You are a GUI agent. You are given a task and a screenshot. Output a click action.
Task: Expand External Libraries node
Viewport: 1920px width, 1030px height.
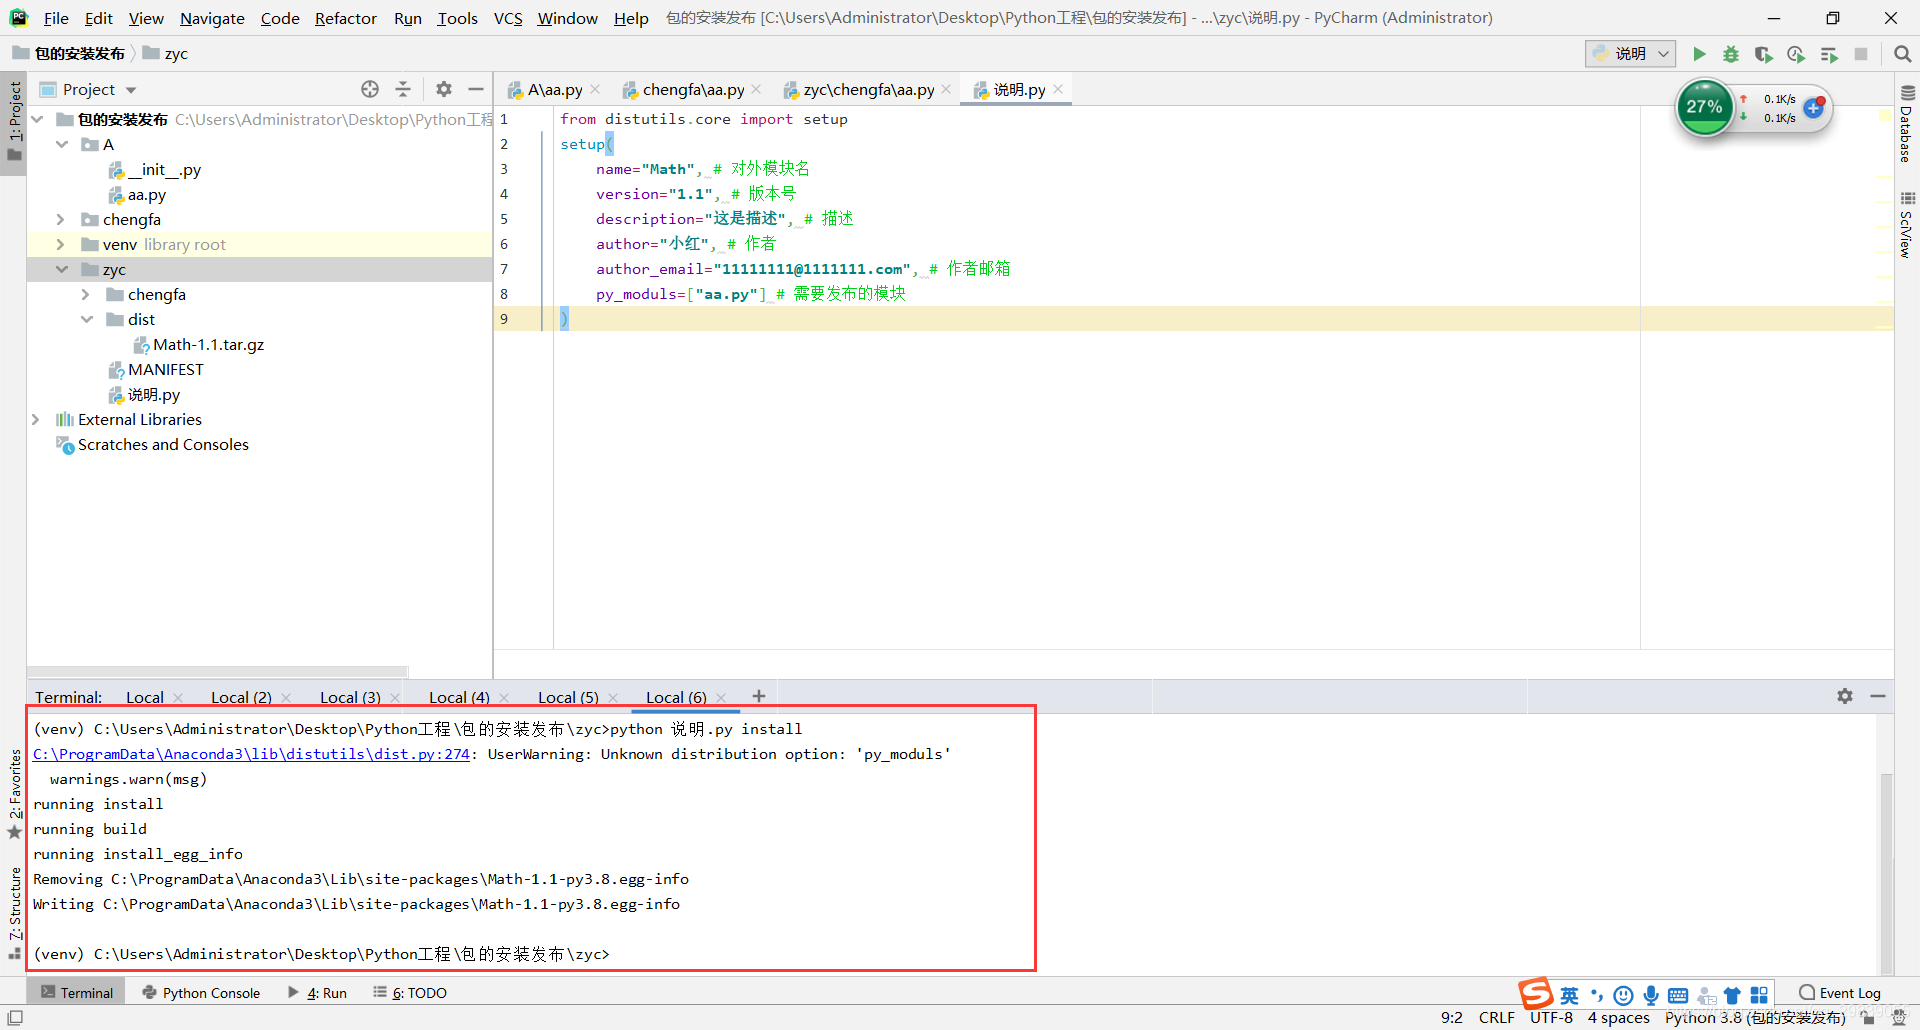tap(37, 419)
